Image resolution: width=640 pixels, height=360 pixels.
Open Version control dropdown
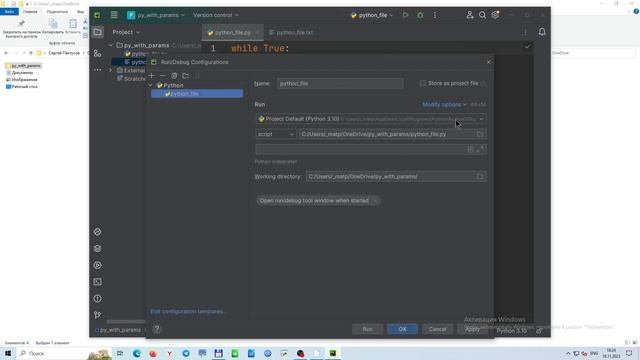point(216,15)
